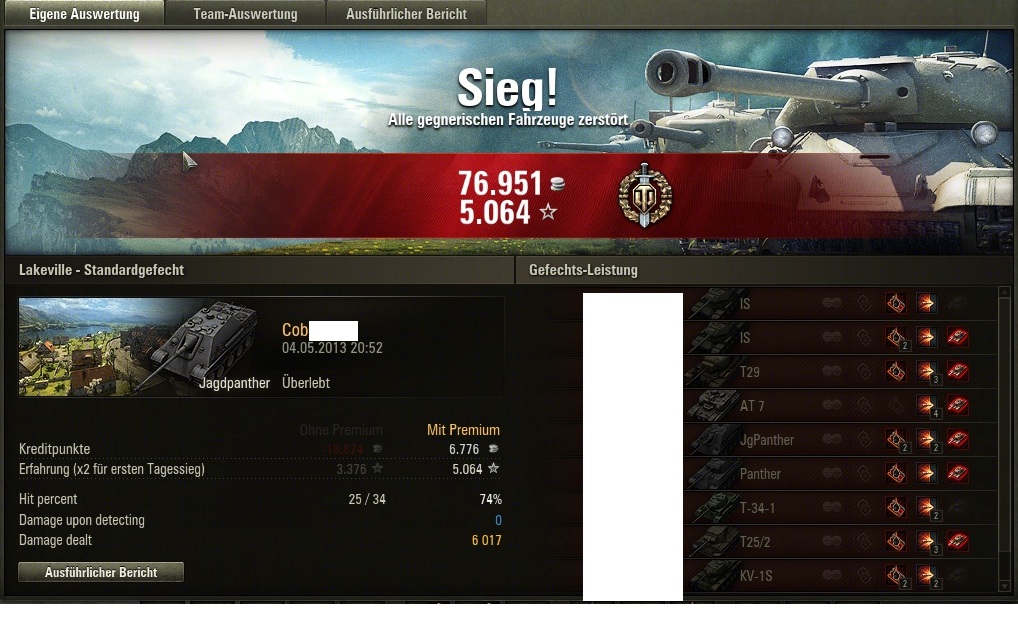Click the critical hit icon in first IS row
This screenshot has width=1018, height=630.
pyautogui.click(x=896, y=303)
